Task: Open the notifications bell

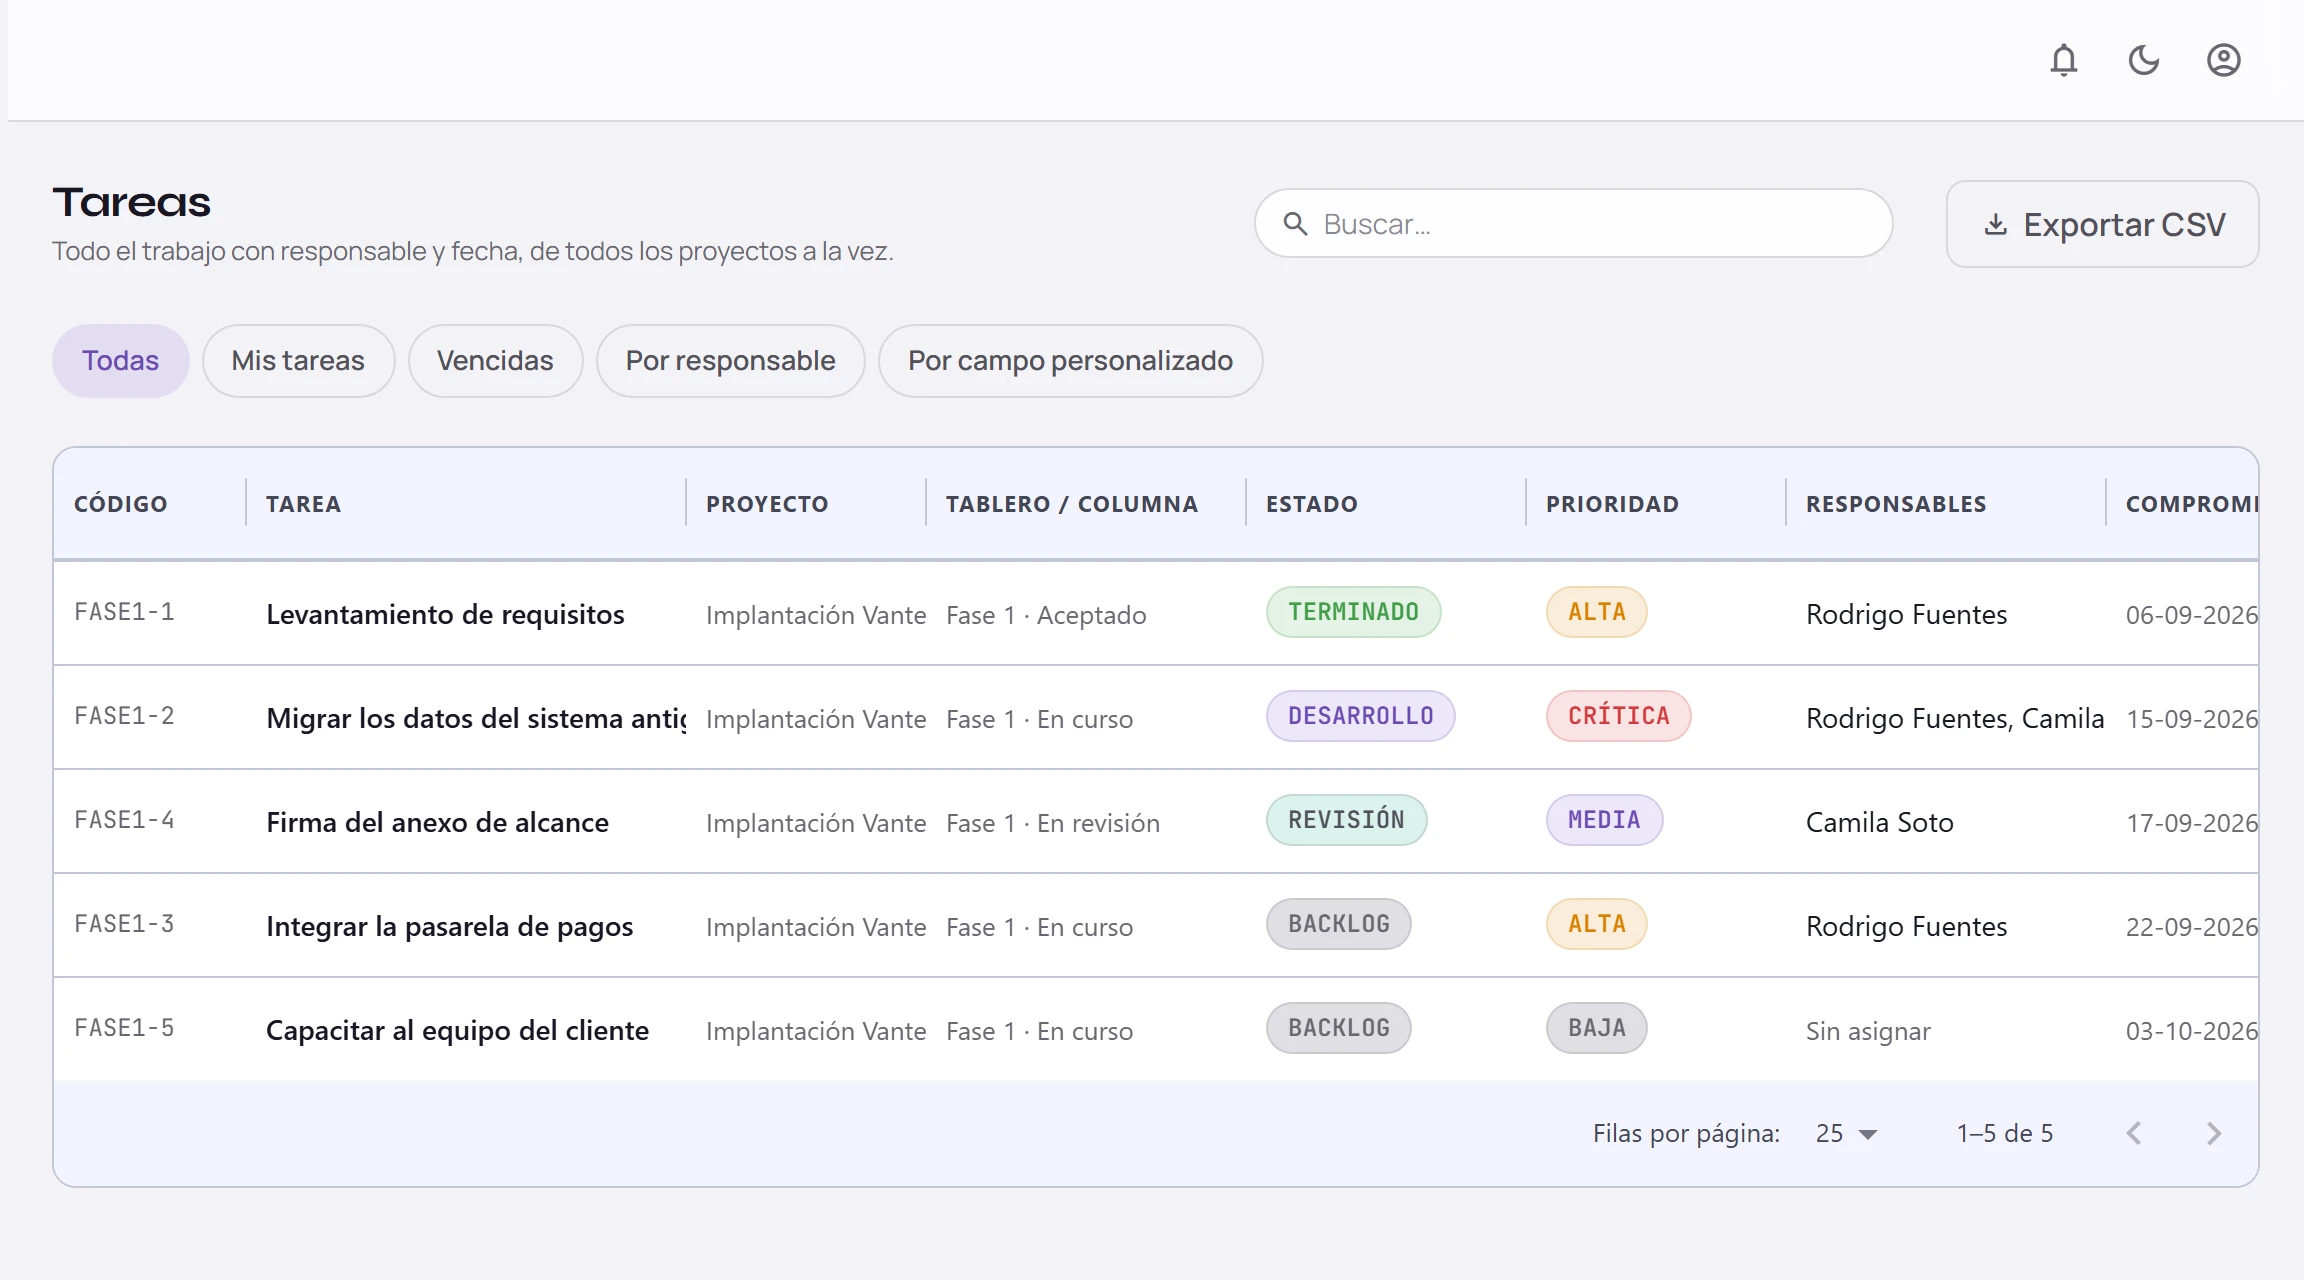Action: coord(2064,60)
